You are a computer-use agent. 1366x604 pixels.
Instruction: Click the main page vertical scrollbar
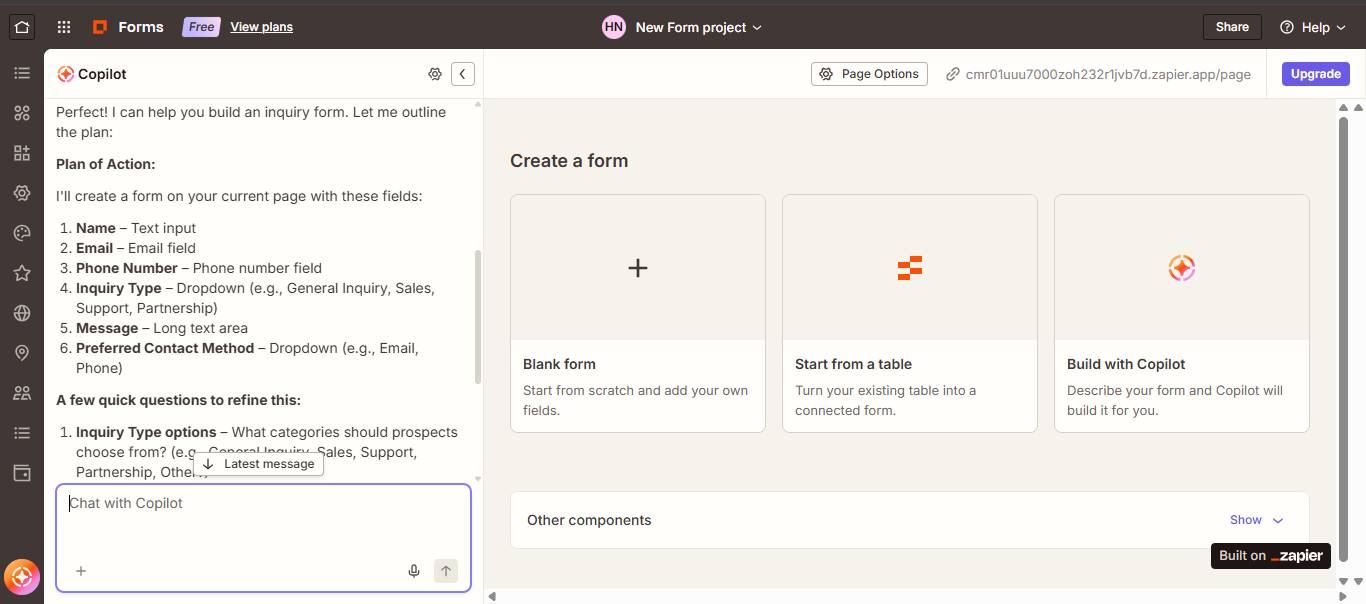[1344, 340]
